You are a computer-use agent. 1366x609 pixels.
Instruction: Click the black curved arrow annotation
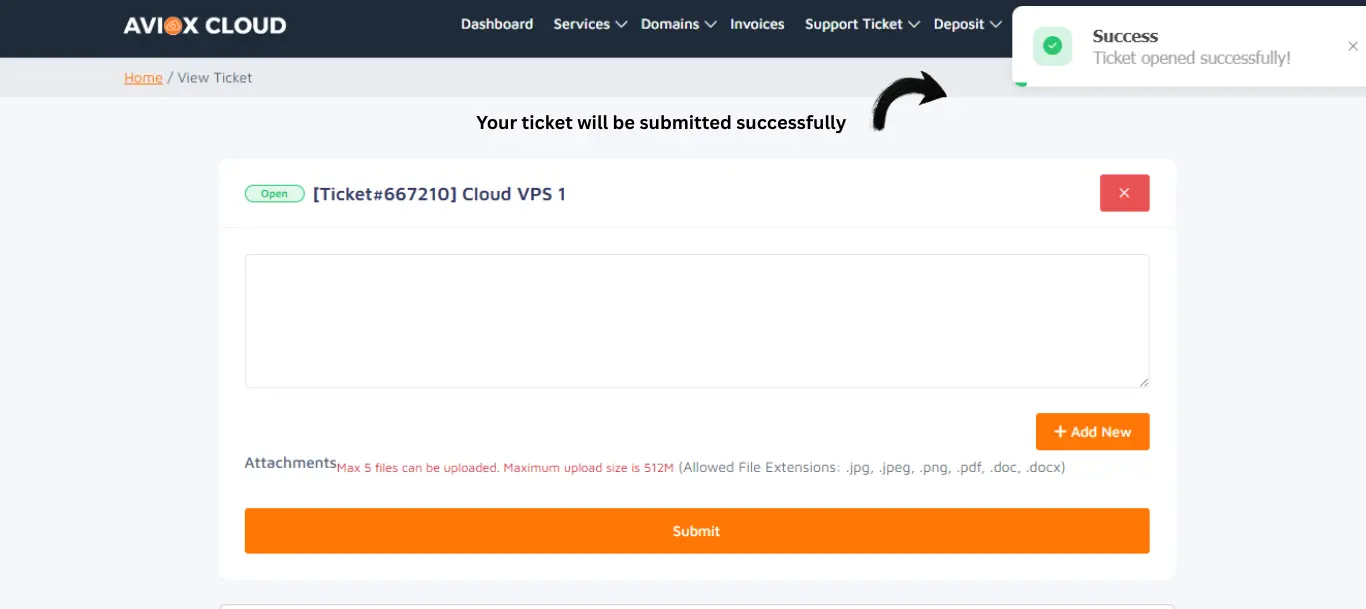pyautogui.click(x=909, y=99)
